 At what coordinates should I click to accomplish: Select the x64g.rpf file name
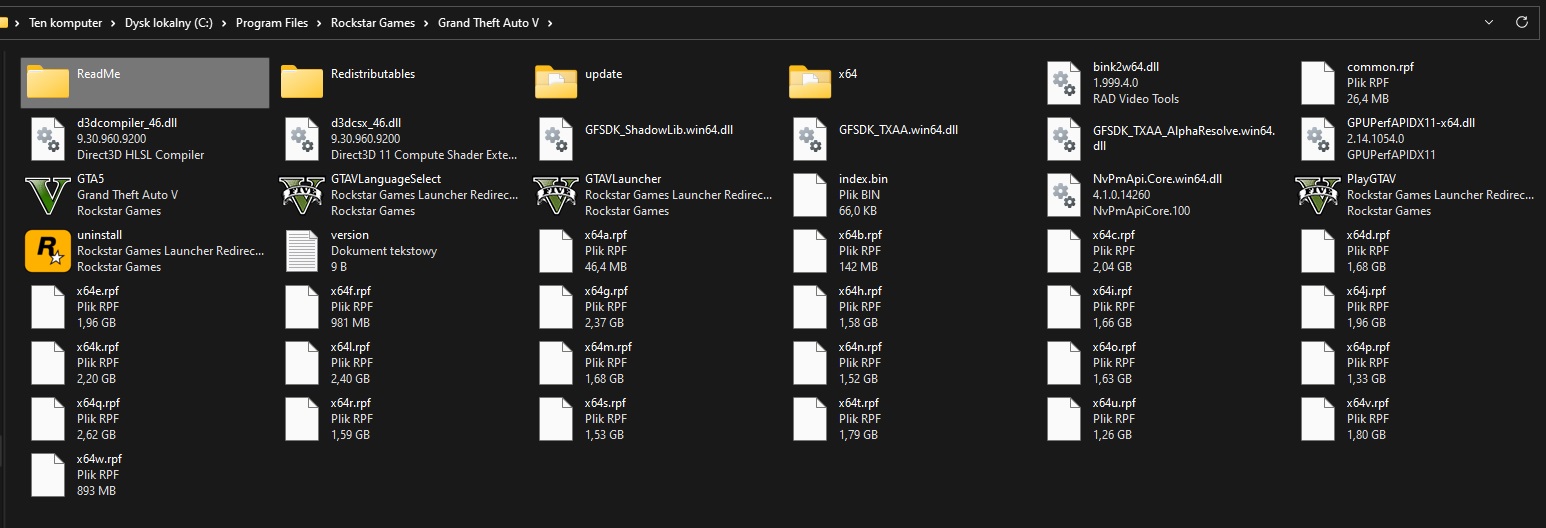tap(606, 291)
